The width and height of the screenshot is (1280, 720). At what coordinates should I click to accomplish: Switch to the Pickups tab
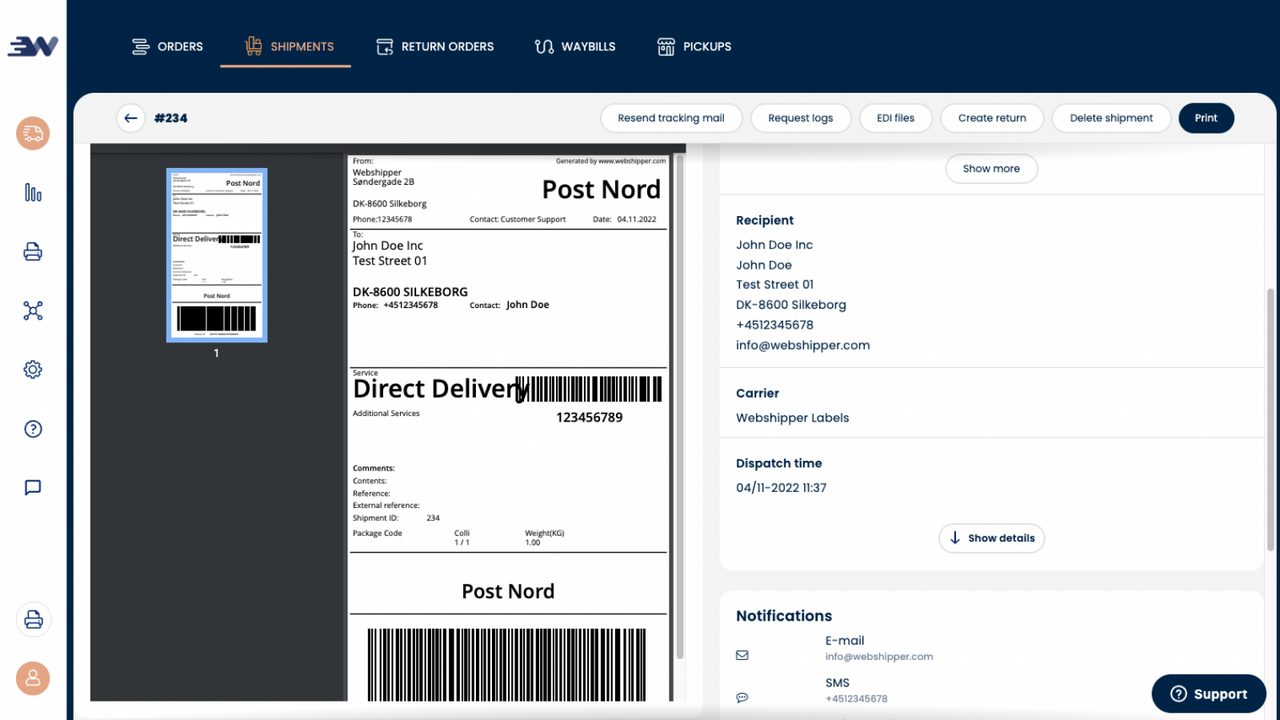[694, 46]
